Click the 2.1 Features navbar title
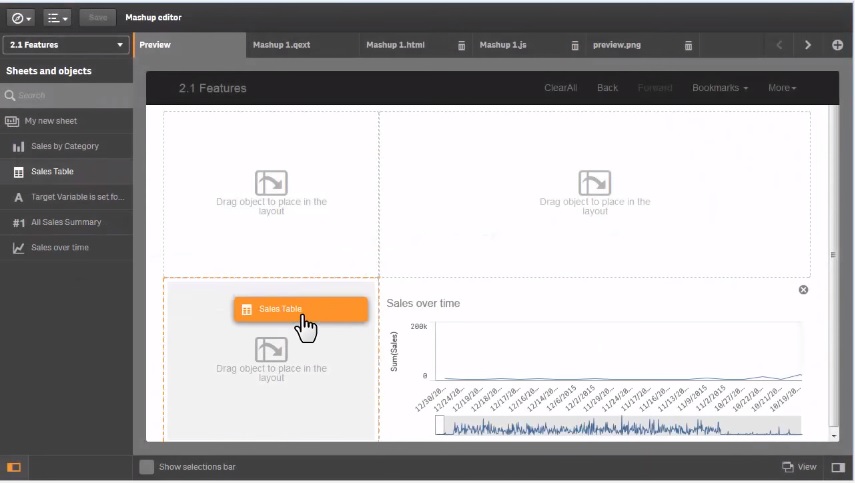 pos(213,88)
